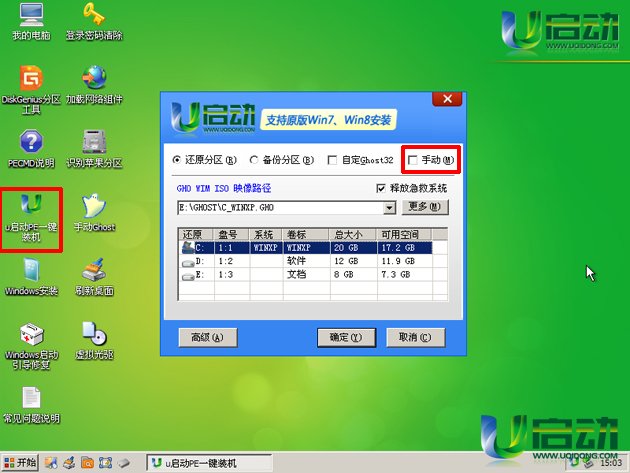Uncheck the 释放急救系统 checkbox
The image size is (630, 473).
(381, 188)
